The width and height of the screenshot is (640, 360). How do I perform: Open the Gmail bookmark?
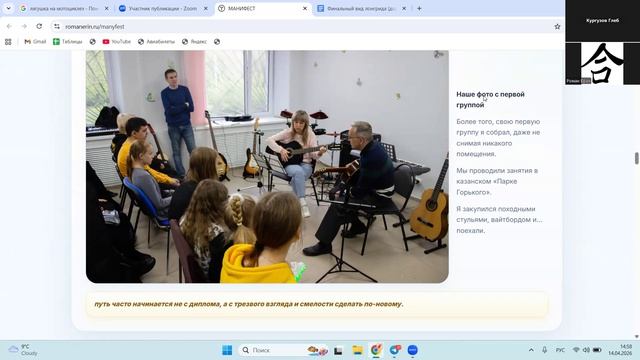coord(35,42)
